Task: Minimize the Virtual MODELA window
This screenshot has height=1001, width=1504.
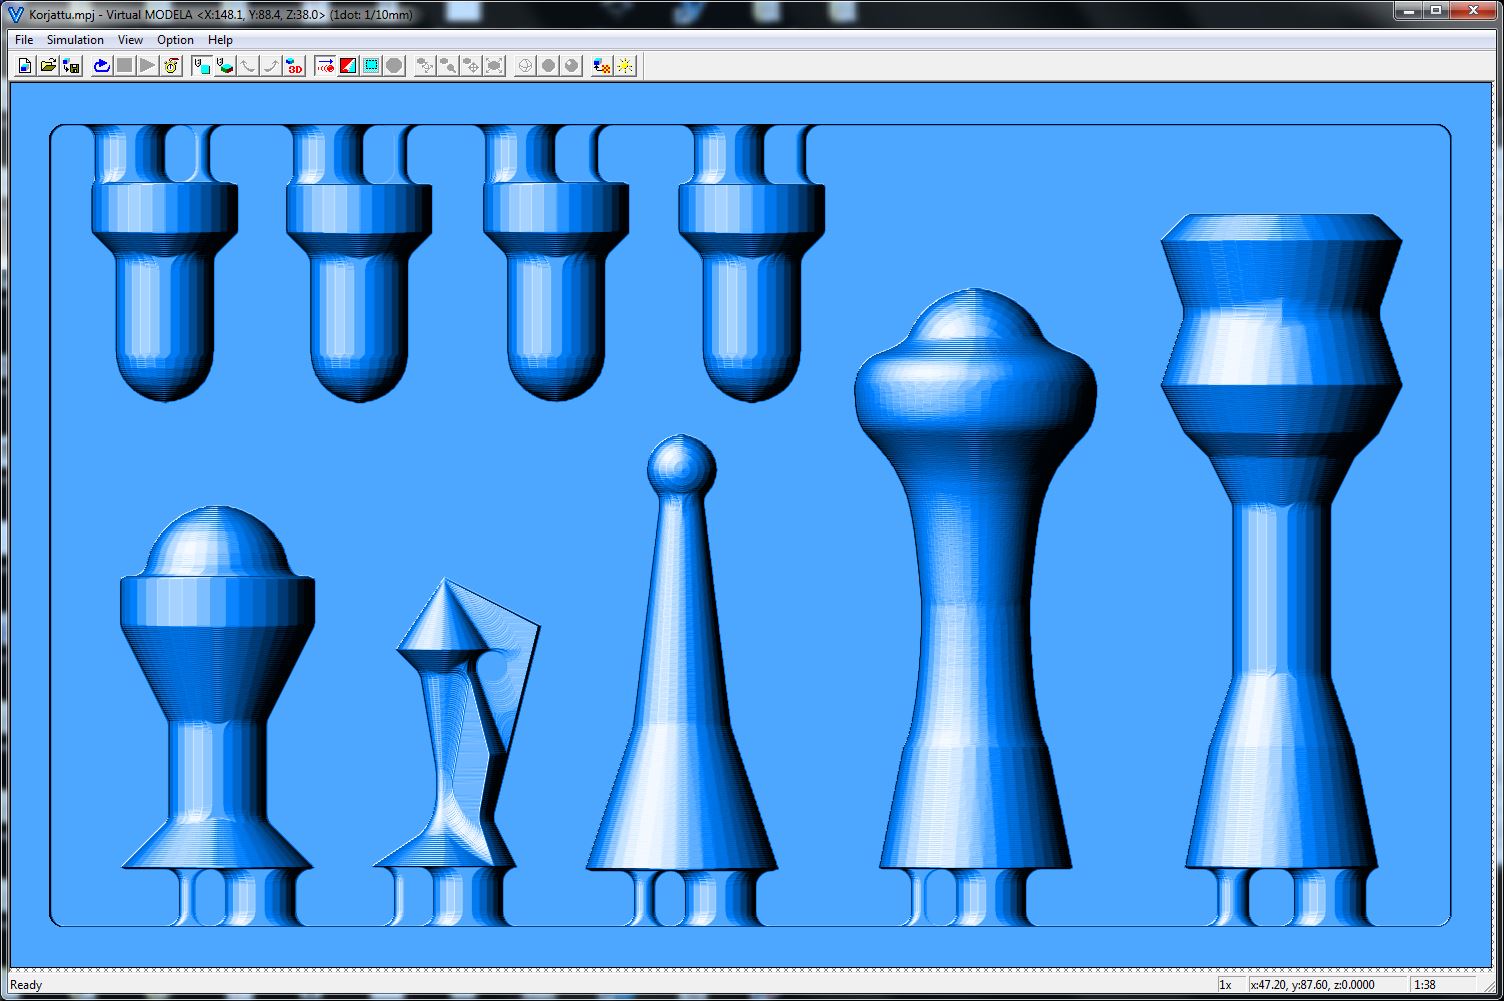Action: (x=1408, y=11)
